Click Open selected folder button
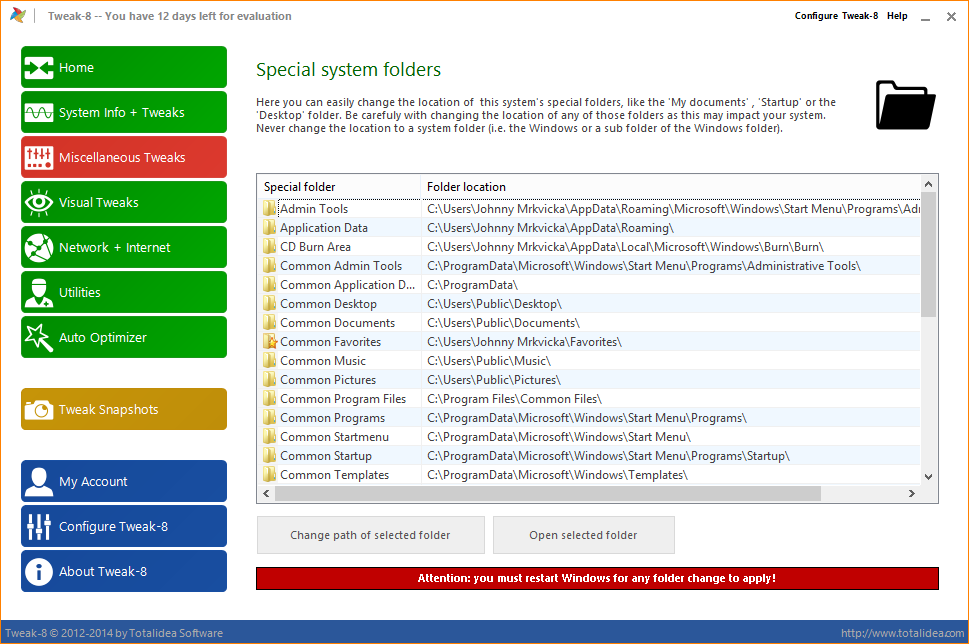Image resolution: width=969 pixels, height=644 pixels. pos(583,535)
